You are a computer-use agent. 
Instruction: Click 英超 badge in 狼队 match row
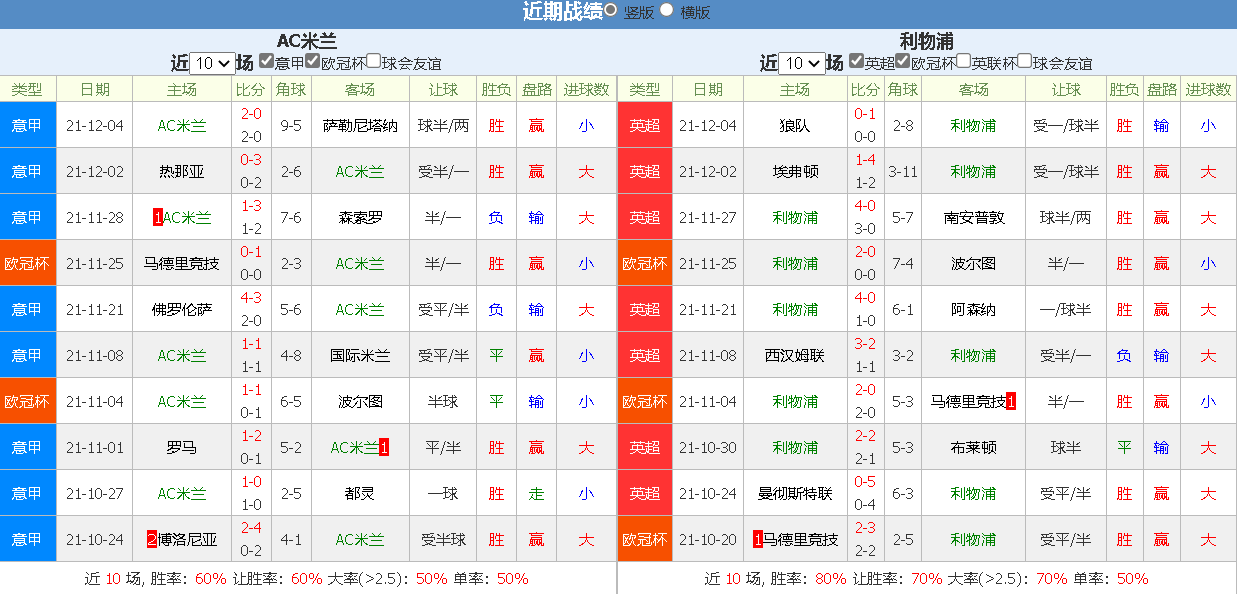[645, 125]
